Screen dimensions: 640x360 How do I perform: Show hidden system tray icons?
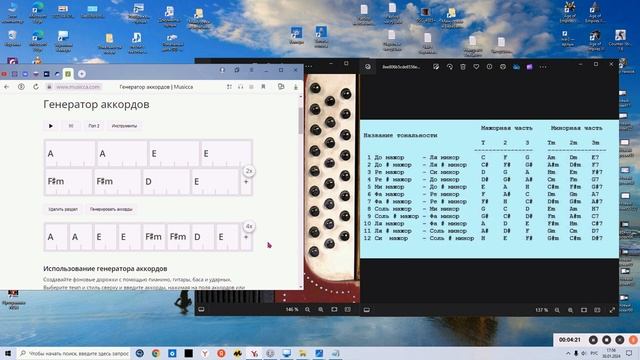[568, 353]
